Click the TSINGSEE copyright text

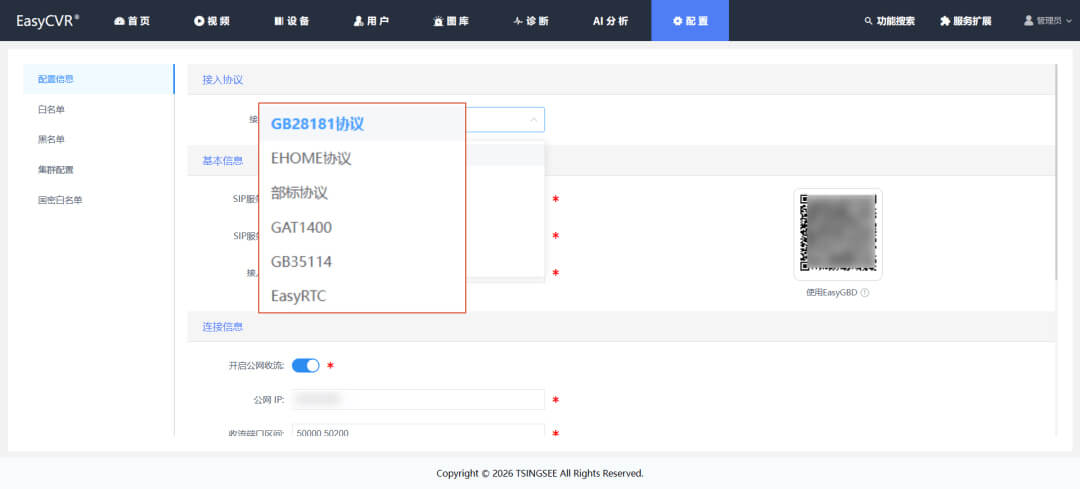pos(540,473)
